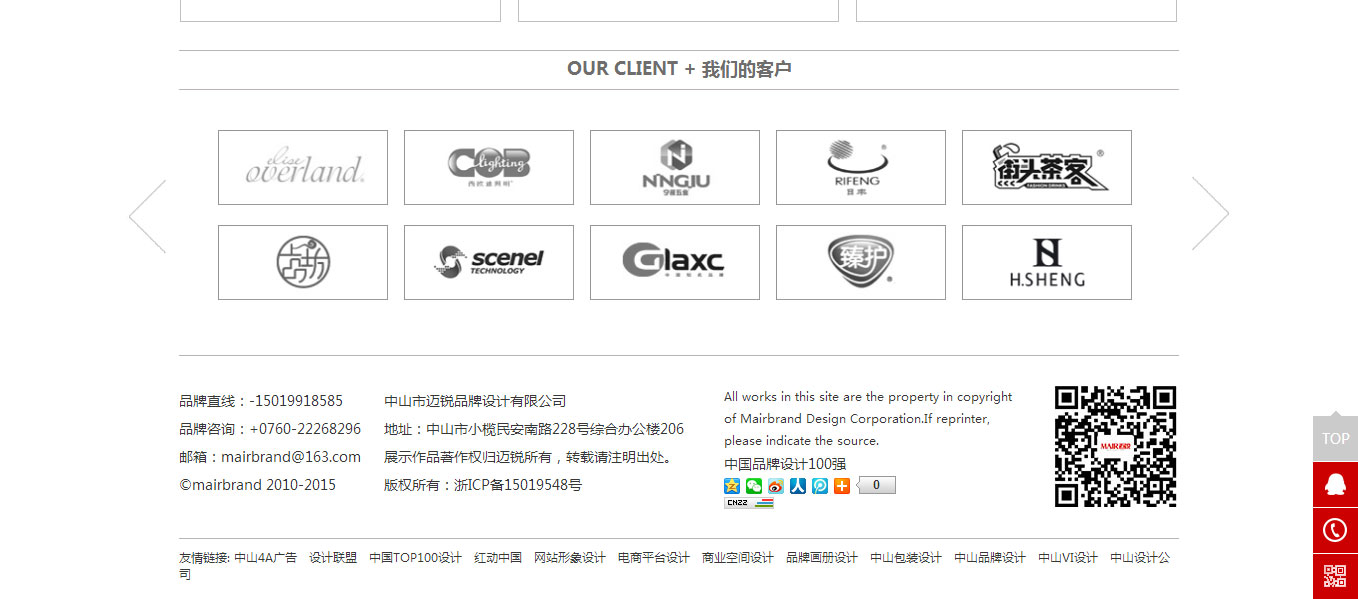Share via the green WeChat icon

pyautogui.click(x=754, y=486)
